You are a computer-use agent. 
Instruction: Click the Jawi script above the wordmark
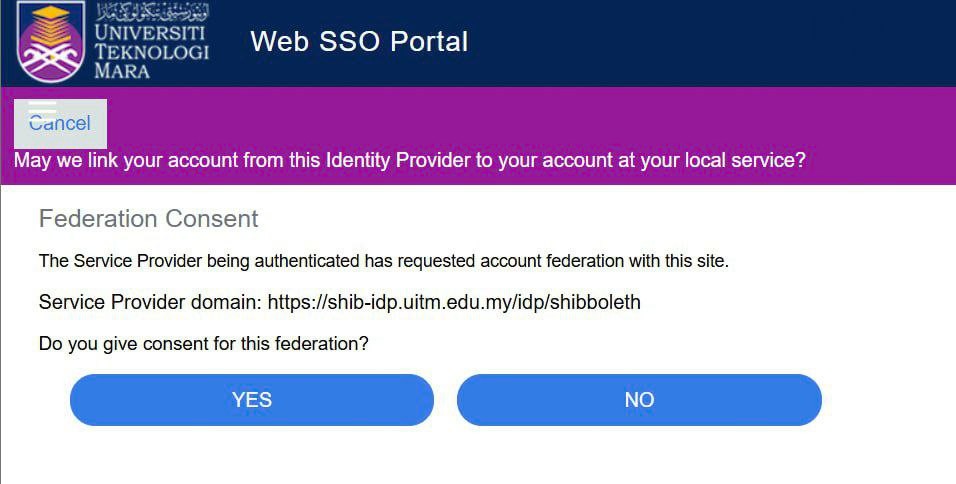pos(152,14)
